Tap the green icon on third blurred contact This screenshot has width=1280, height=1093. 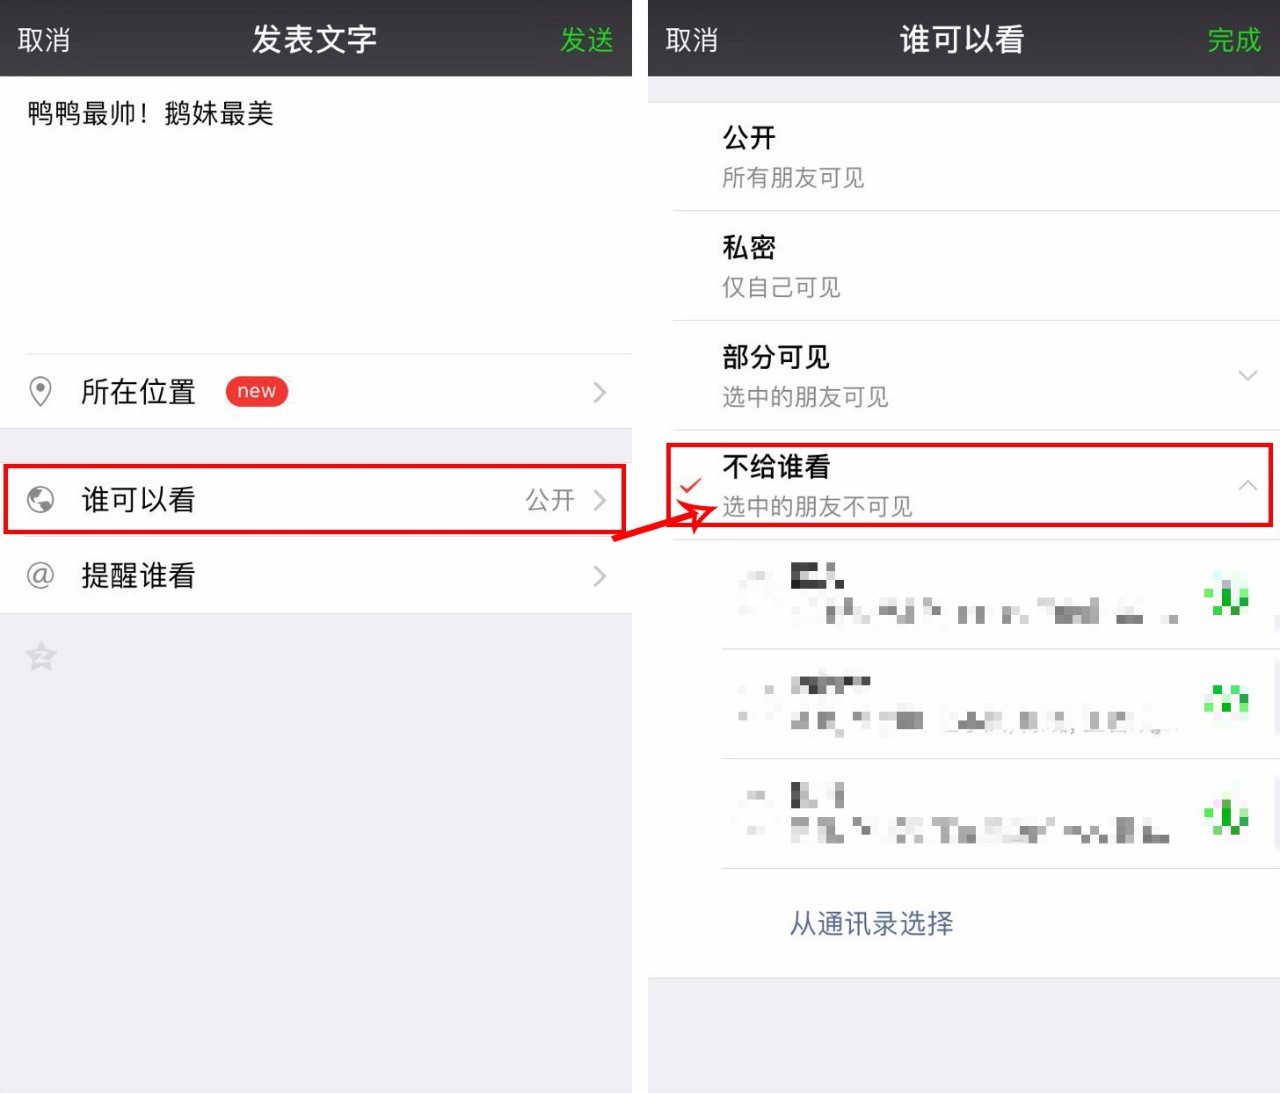(x=1227, y=814)
